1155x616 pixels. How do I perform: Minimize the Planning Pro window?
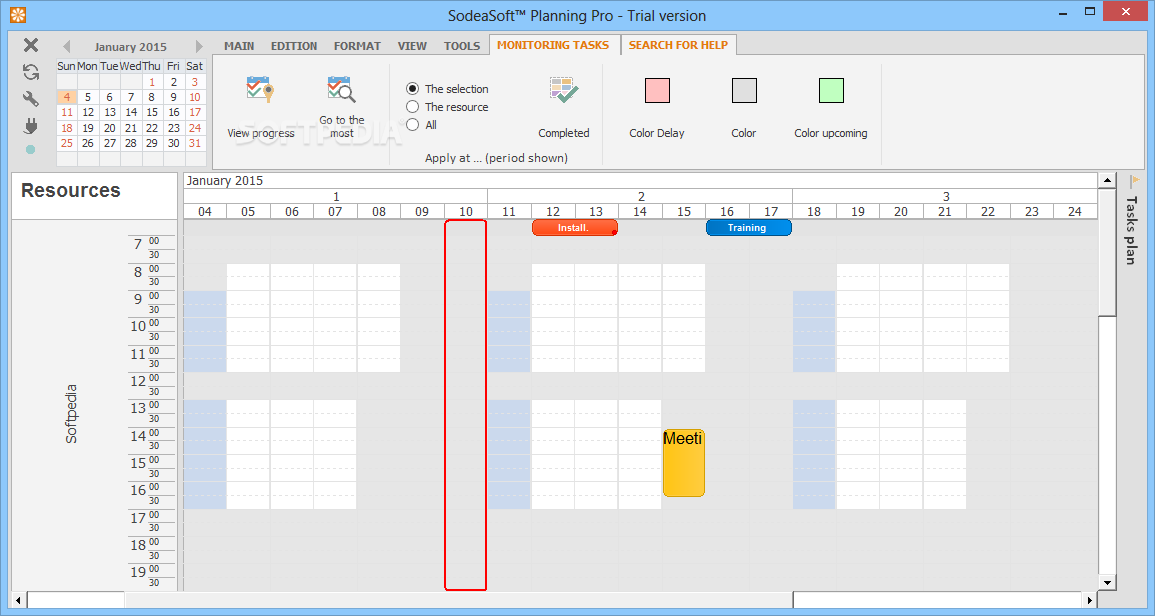[x=1064, y=13]
